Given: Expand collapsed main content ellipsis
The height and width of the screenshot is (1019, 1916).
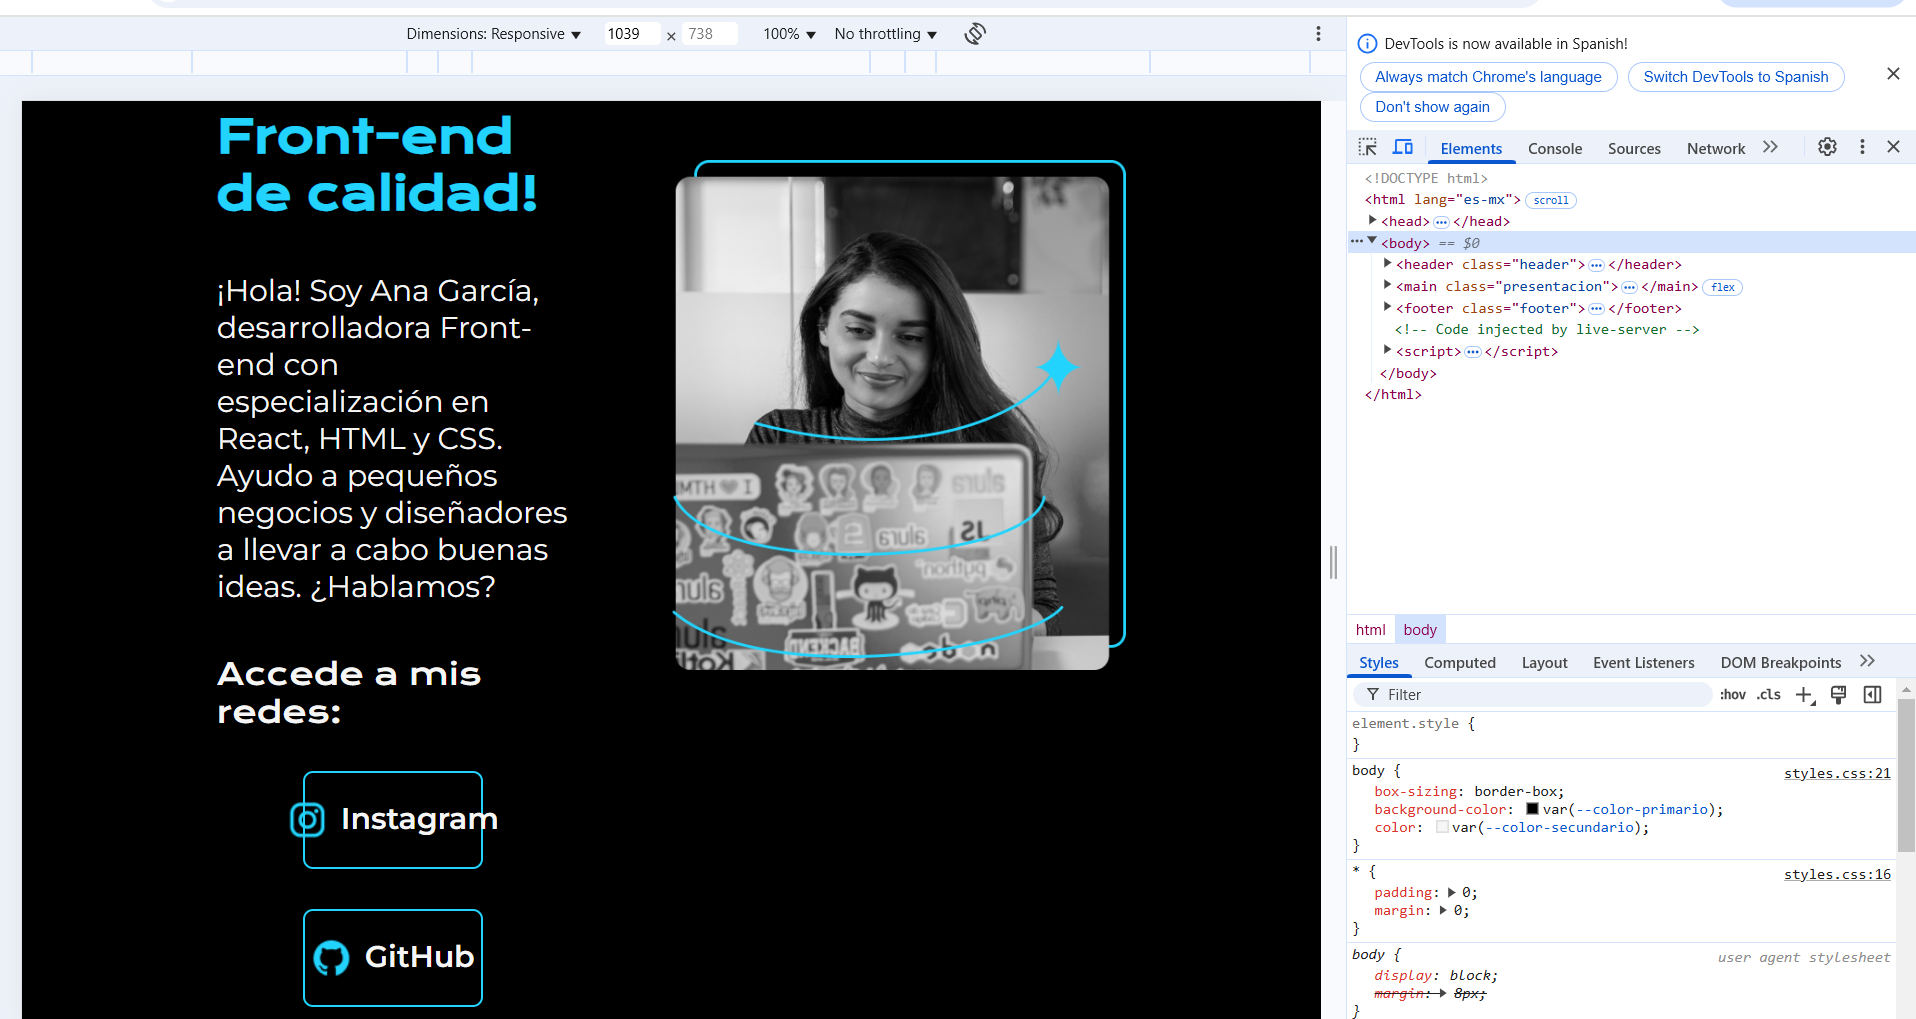Looking at the screenshot, I should (x=1629, y=287).
